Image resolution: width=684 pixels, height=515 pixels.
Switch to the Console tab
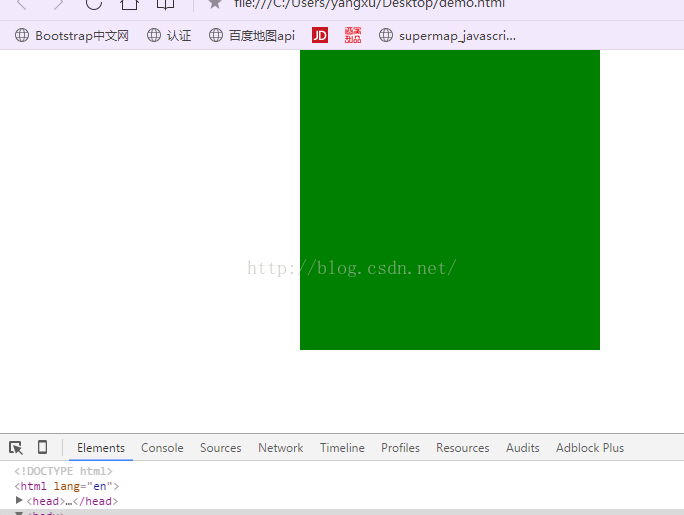(162, 448)
